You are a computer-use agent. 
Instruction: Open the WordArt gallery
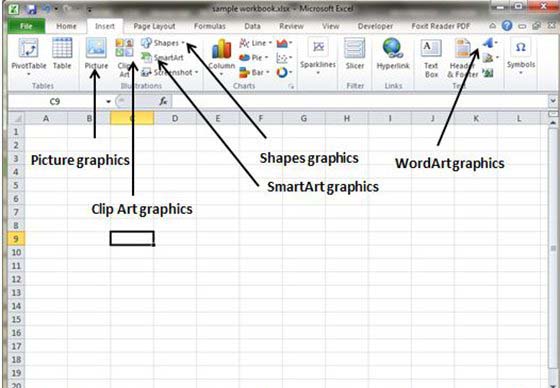(490, 43)
